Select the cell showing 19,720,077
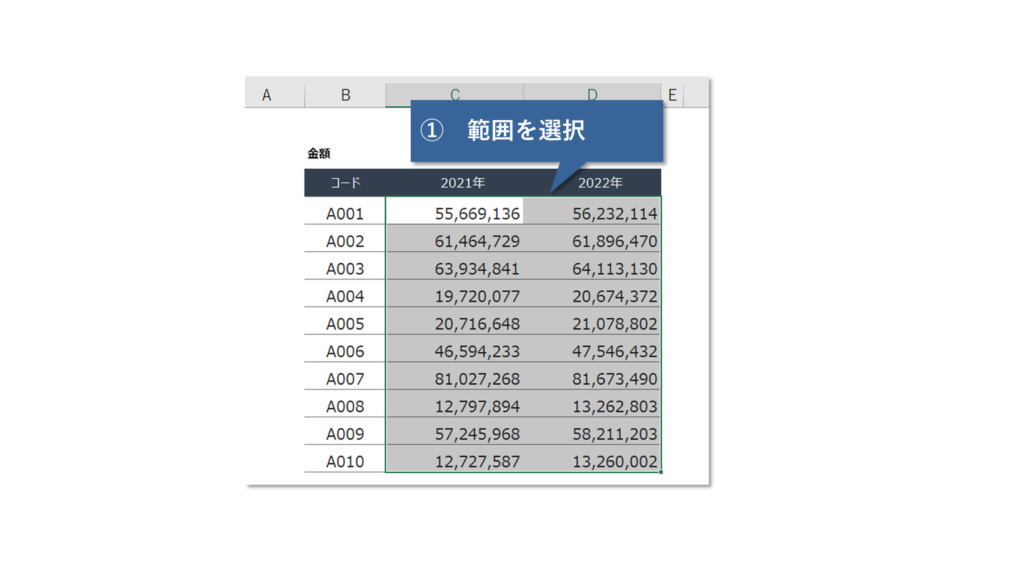Viewport: 1024px width, 561px height. click(455, 296)
